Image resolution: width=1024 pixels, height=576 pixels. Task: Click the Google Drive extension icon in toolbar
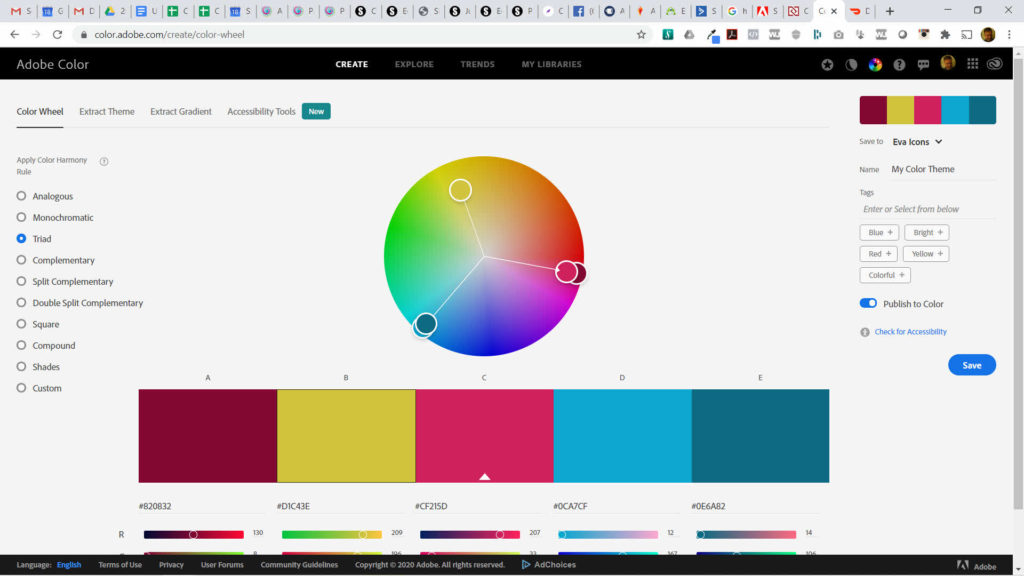point(689,35)
